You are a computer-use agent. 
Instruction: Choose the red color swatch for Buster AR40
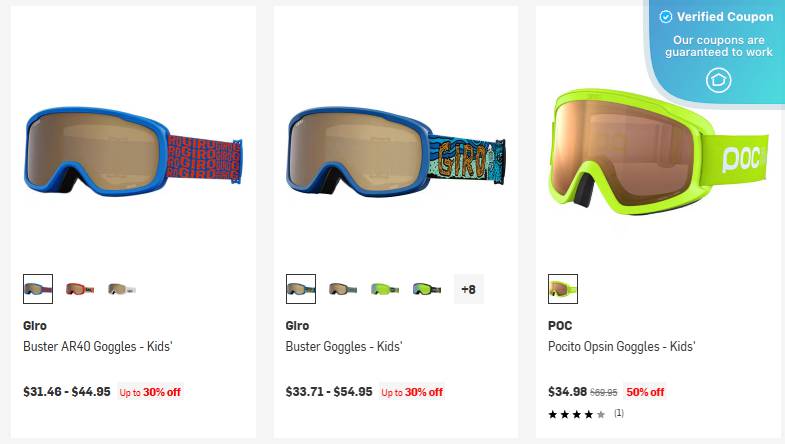[x=80, y=289]
